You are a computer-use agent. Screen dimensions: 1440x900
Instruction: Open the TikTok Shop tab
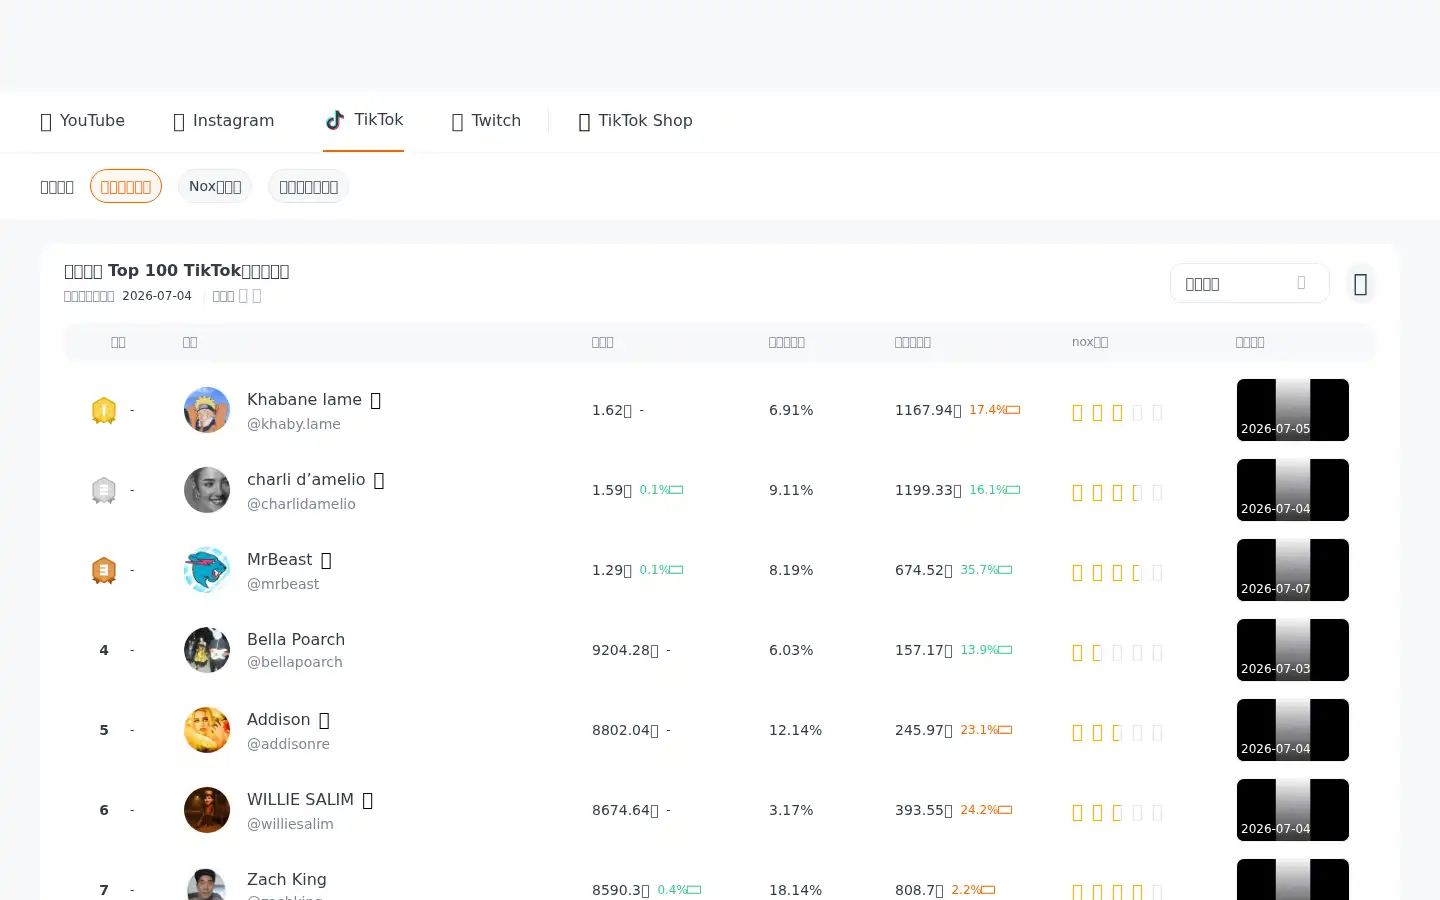(635, 121)
